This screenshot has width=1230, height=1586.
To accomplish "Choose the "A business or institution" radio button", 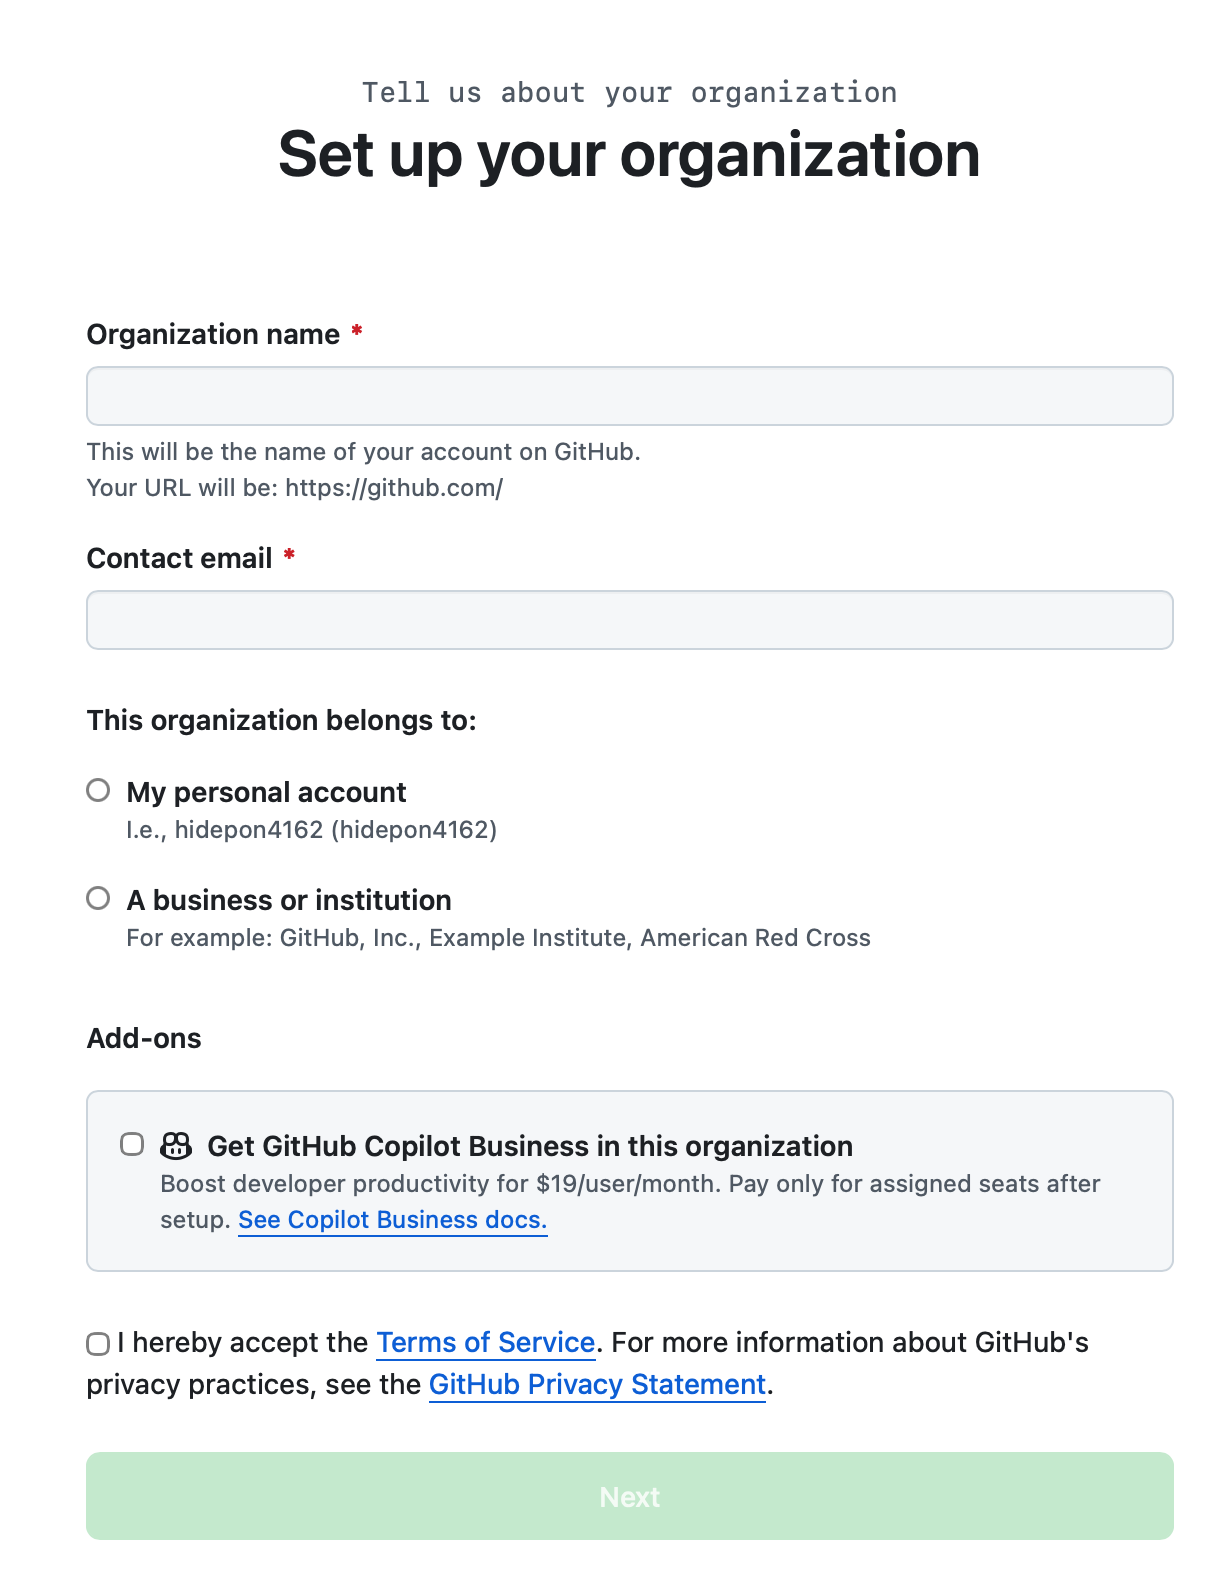I will (98, 899).
